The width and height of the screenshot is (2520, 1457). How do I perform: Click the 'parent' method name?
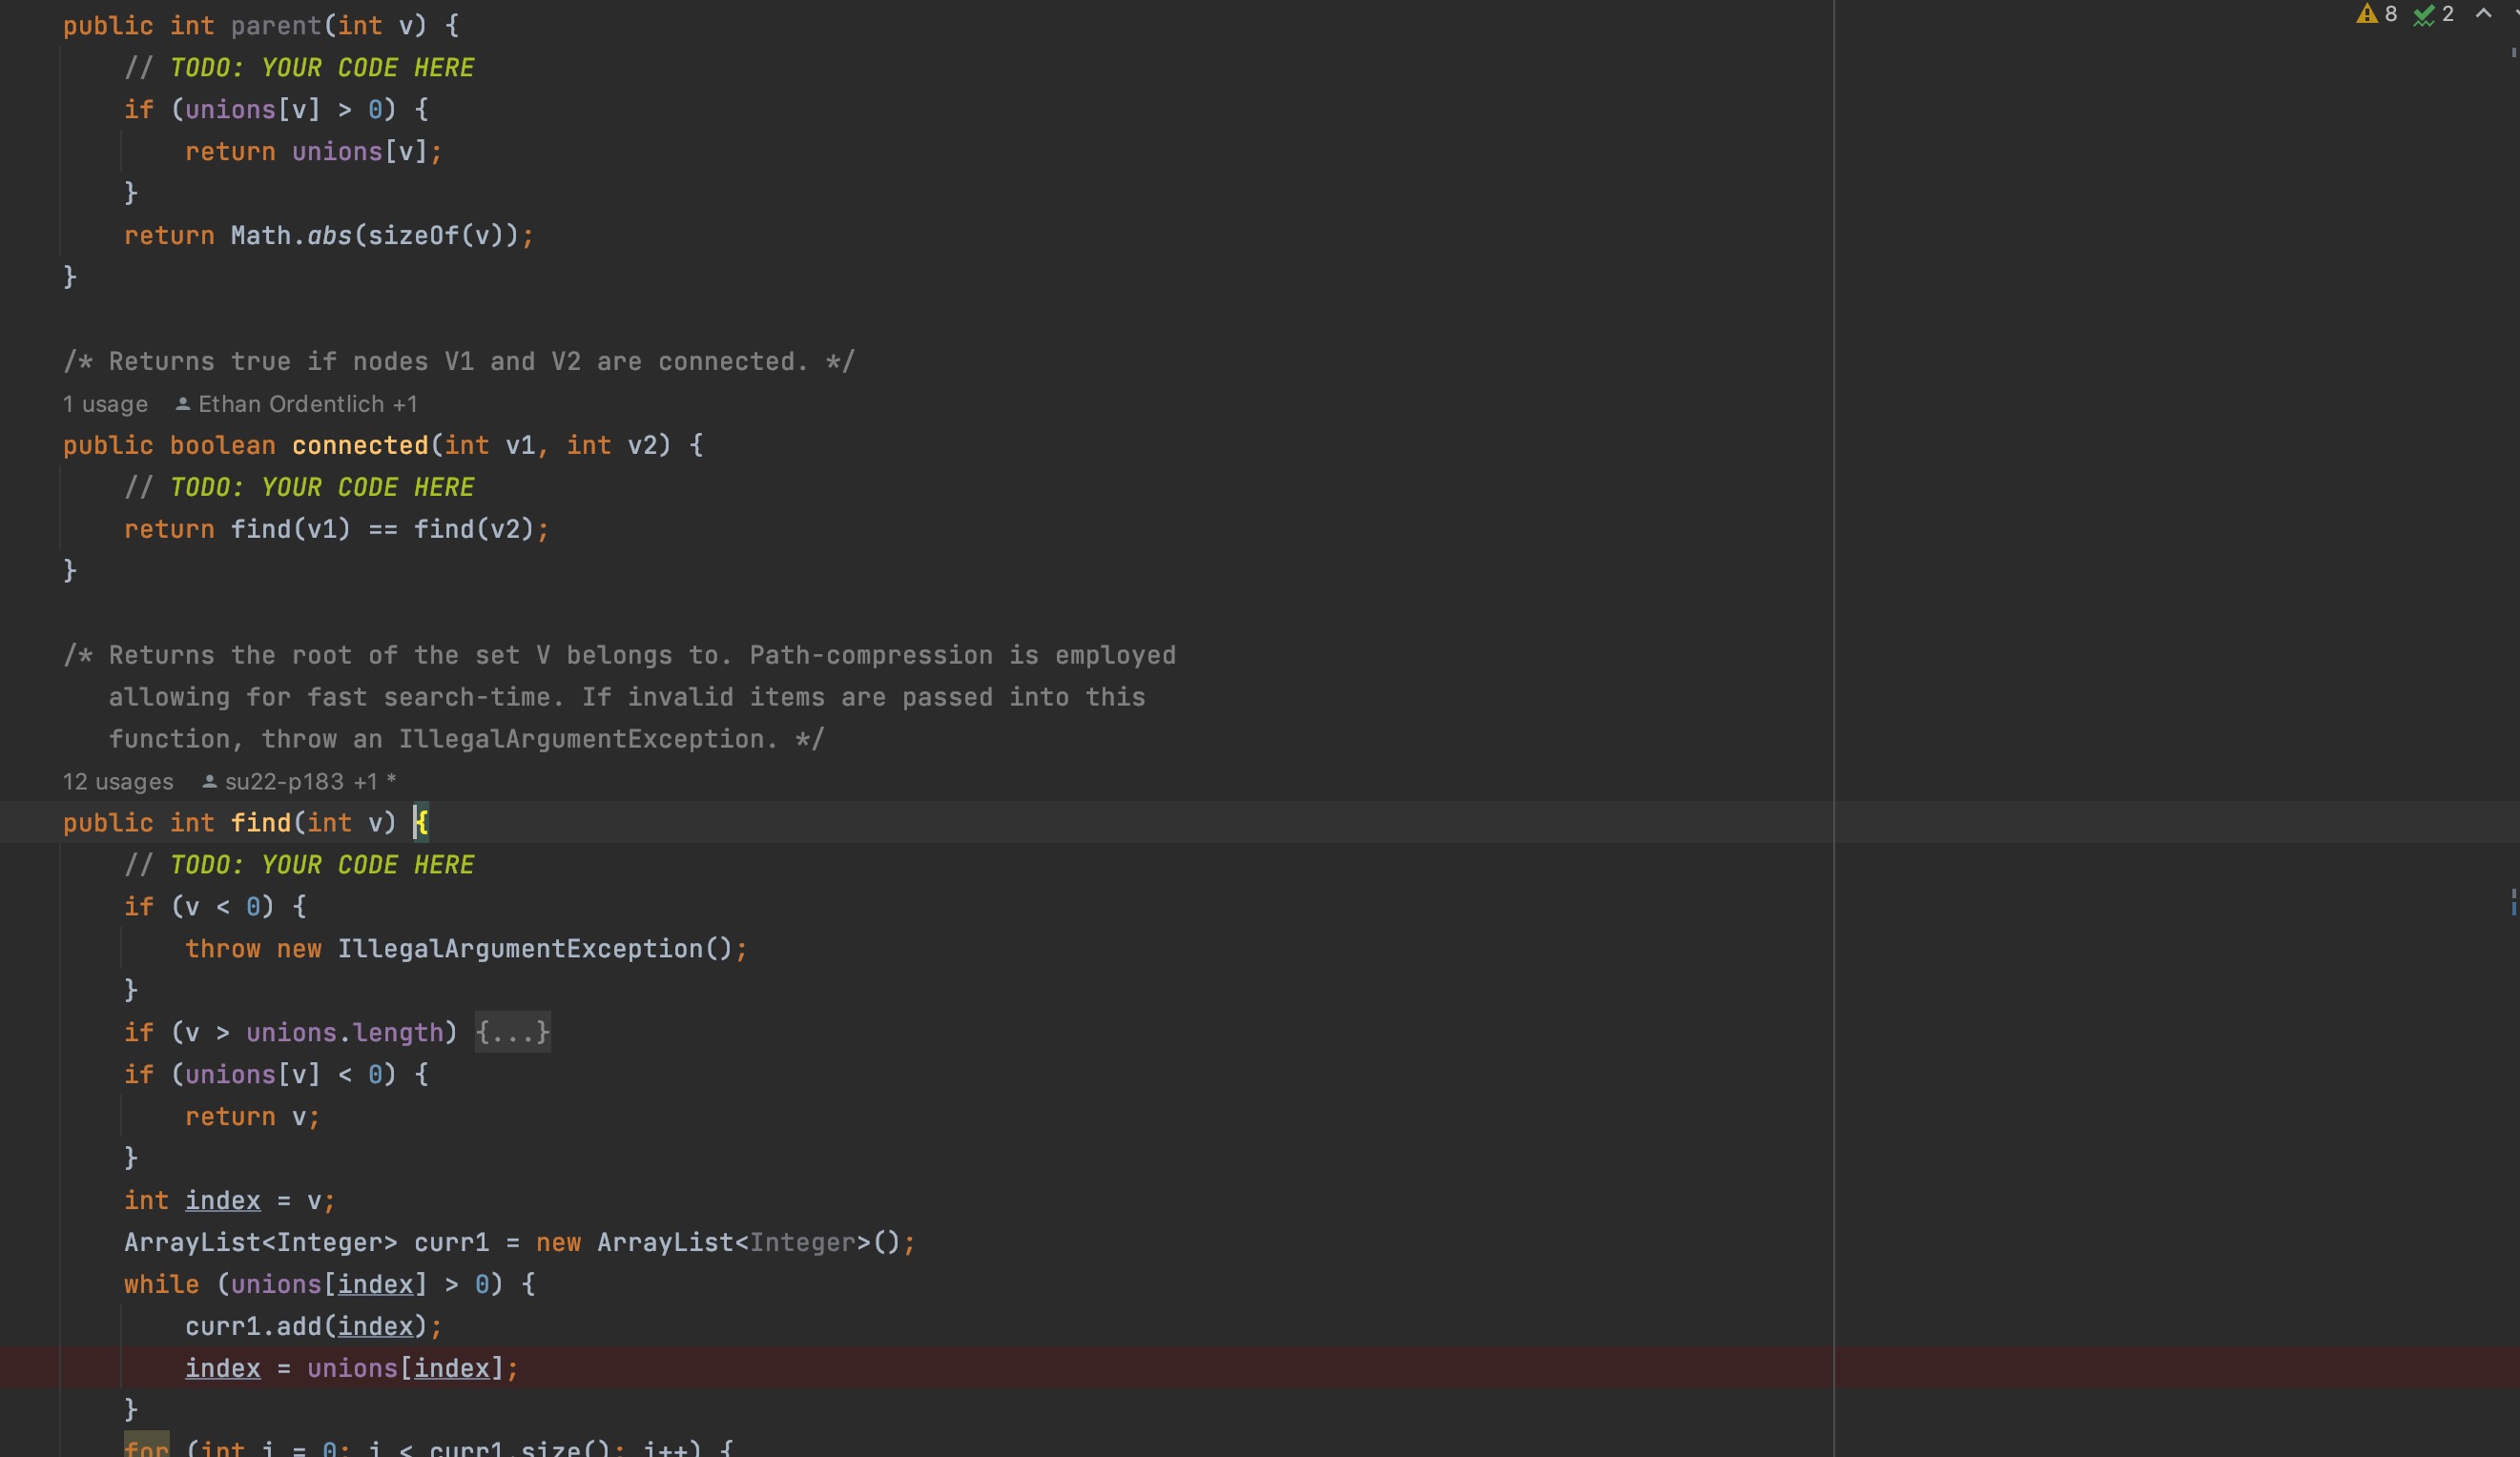point(276,26)
